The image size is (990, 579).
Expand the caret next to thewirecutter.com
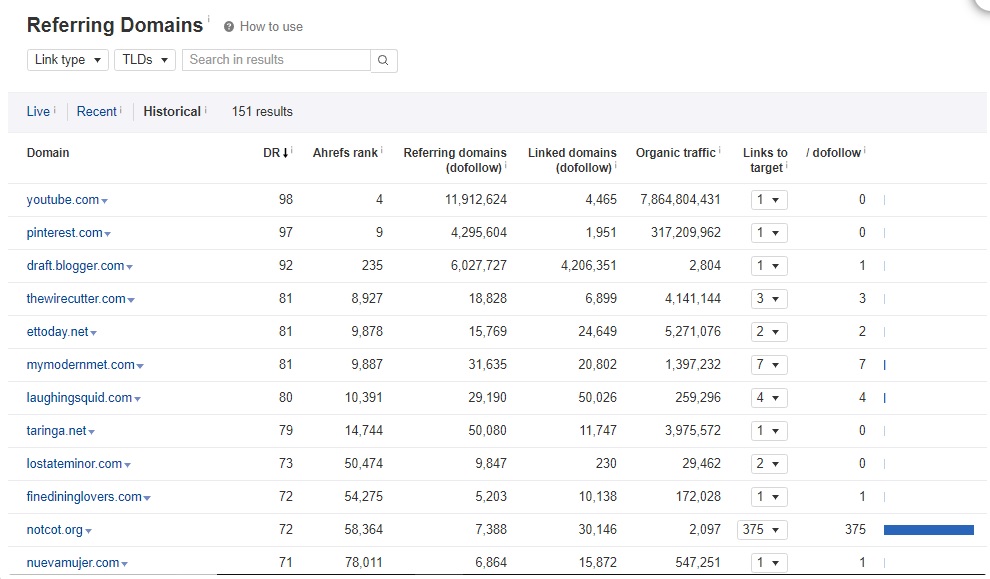coord(131,300)
